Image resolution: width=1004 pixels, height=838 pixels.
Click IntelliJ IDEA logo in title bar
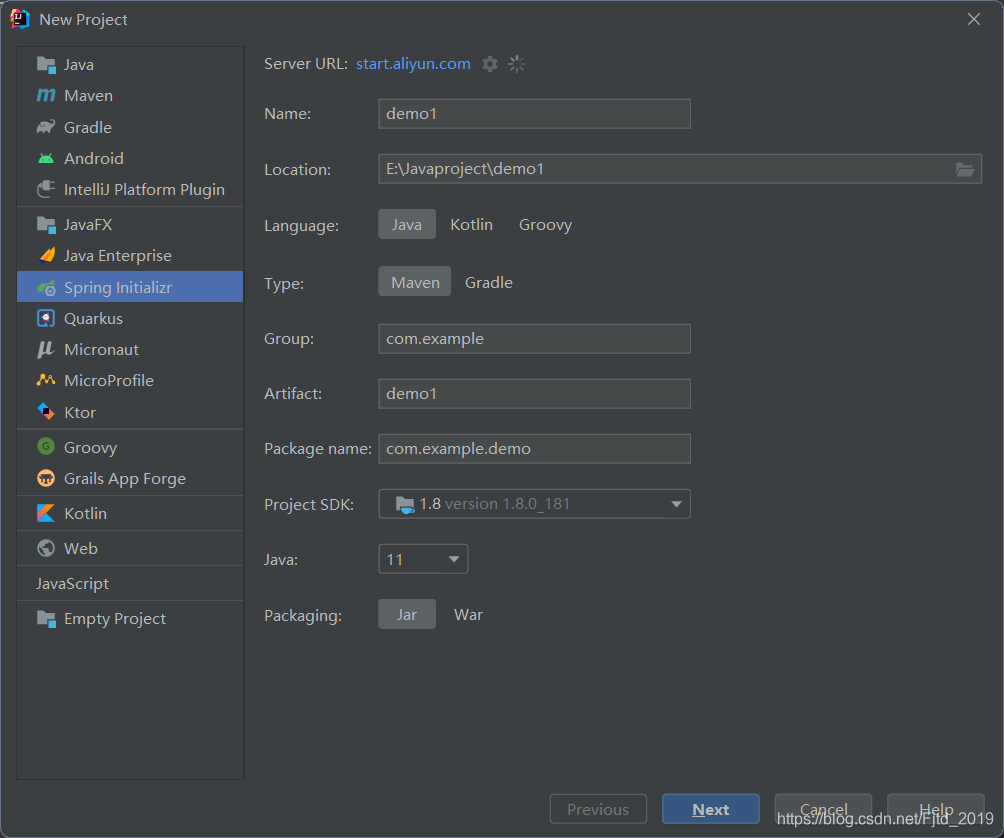[x=20, y=19]
